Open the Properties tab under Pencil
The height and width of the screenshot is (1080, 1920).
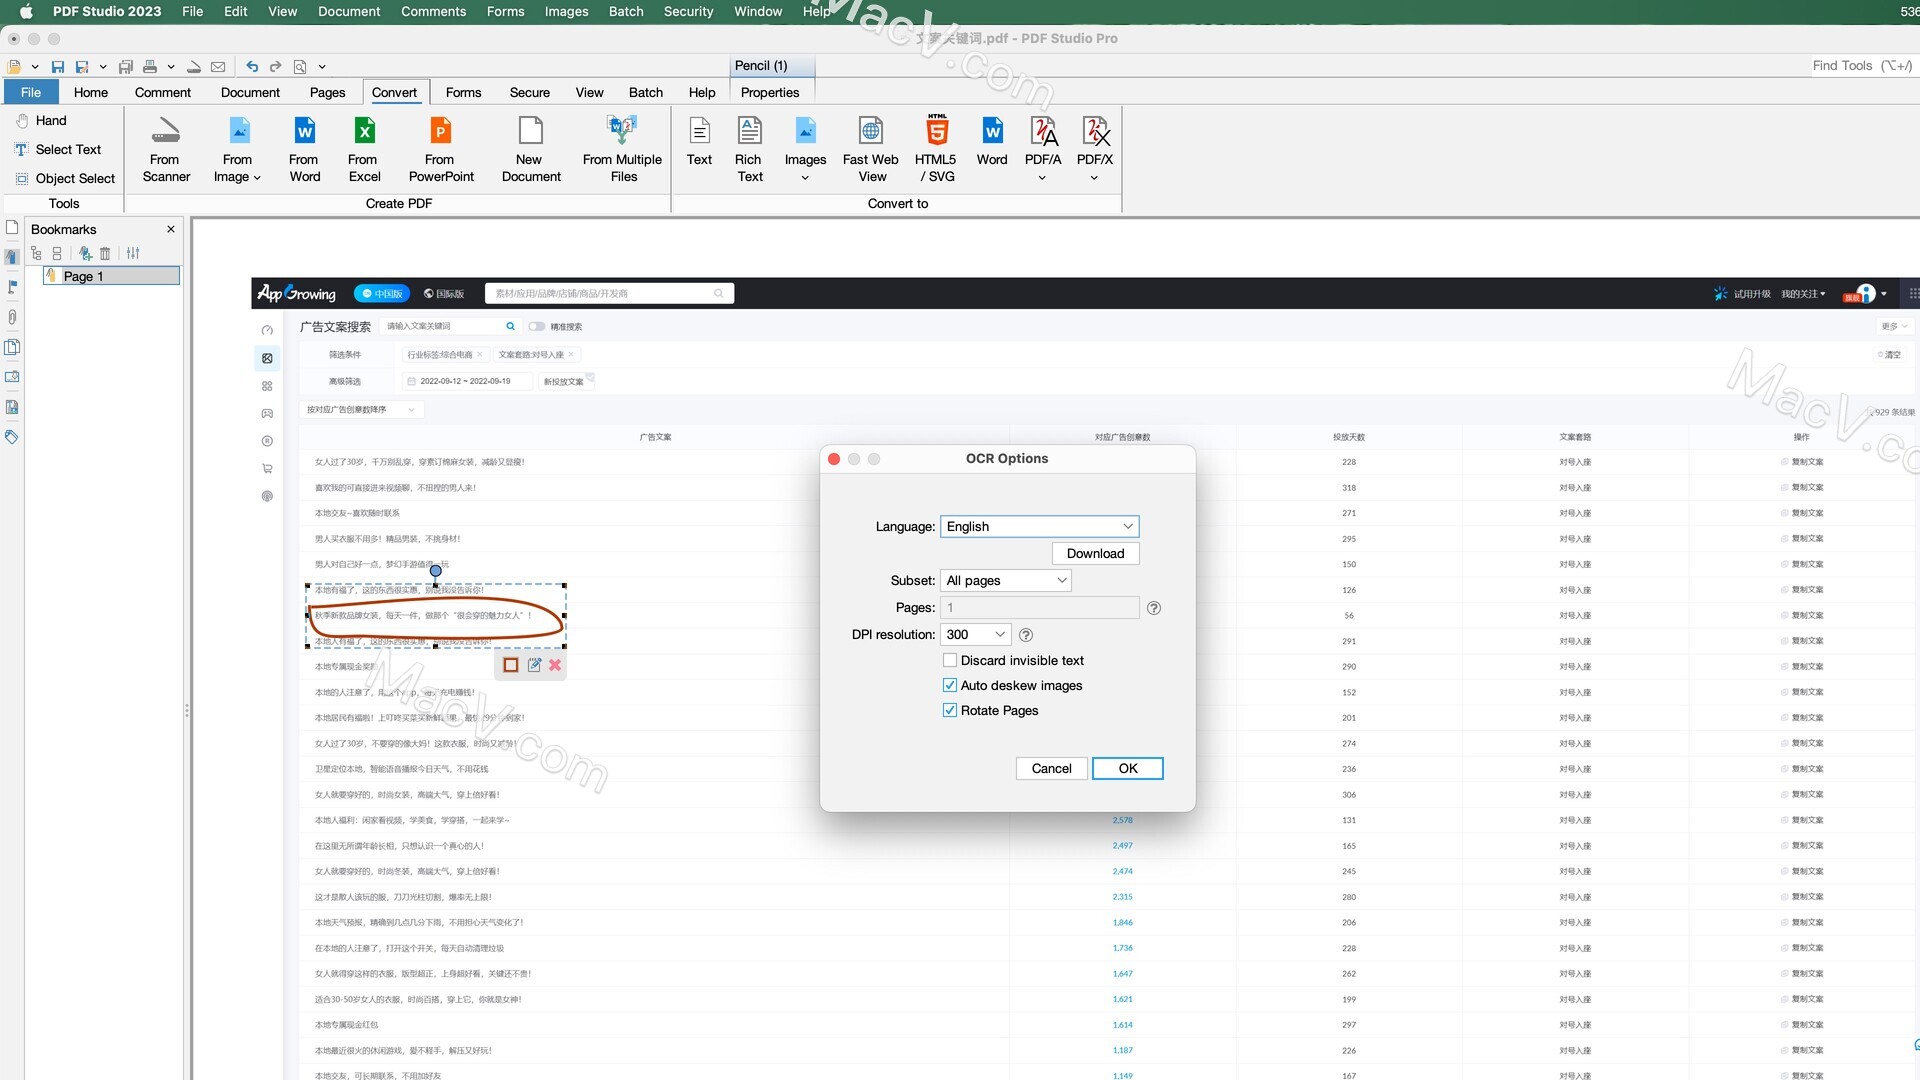coord(770,92)
